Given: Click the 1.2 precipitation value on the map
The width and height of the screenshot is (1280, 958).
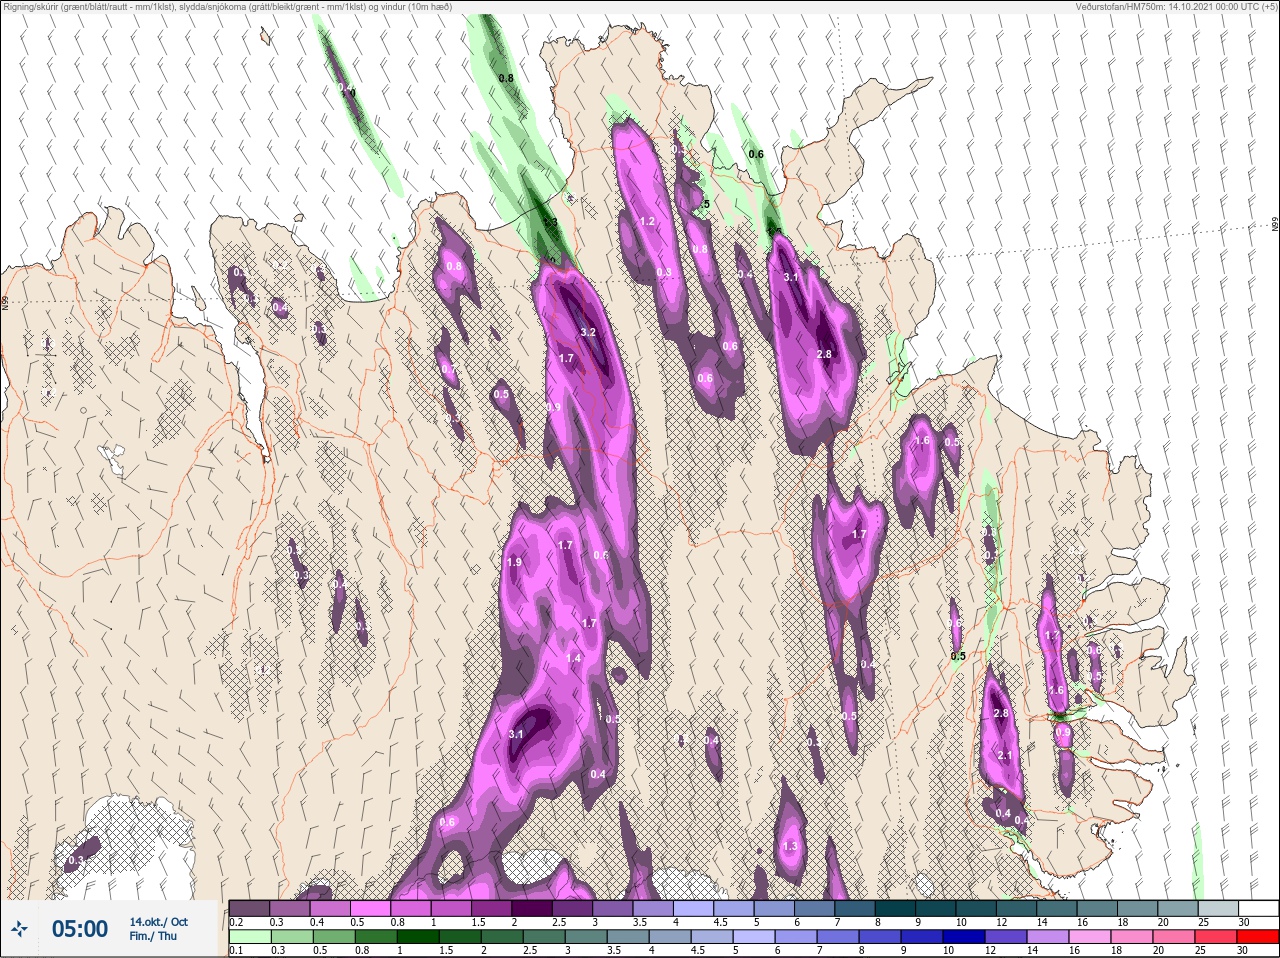Looking at the screenshot, I should [647, 222].
